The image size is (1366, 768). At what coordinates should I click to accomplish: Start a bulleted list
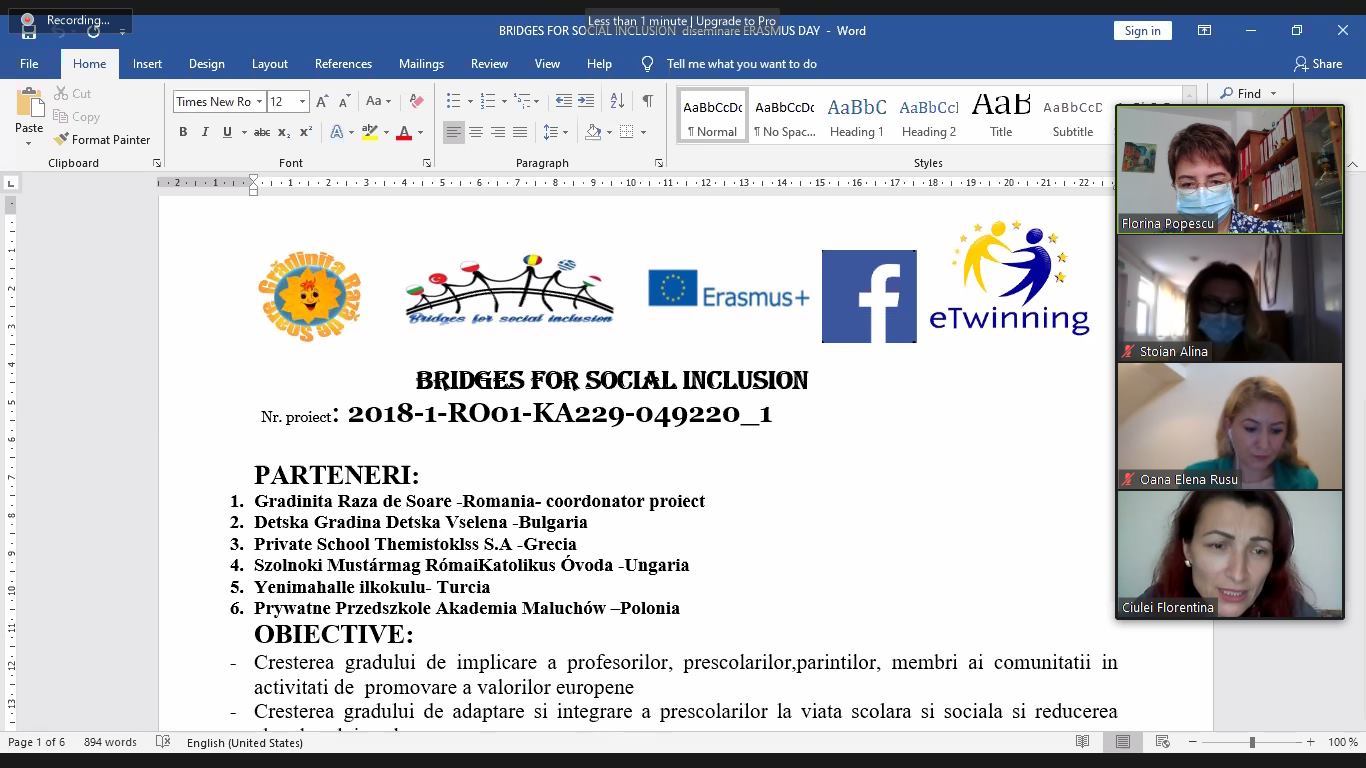[453, 101]
